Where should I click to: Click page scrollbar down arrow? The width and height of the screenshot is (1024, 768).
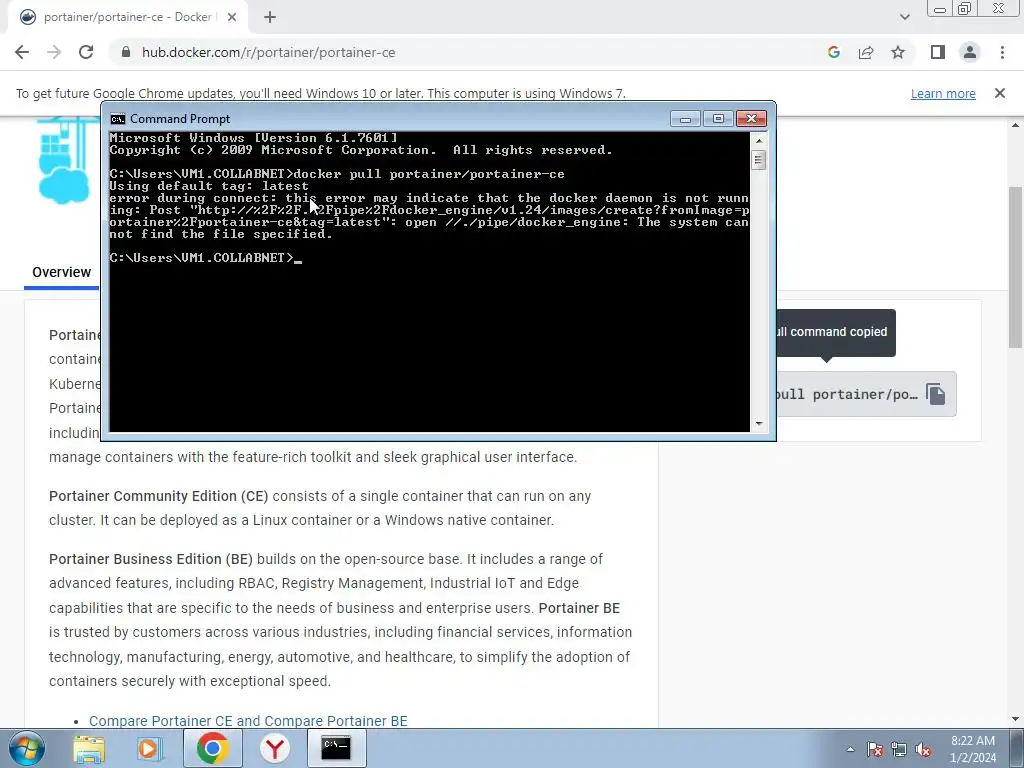(1016, 720)
